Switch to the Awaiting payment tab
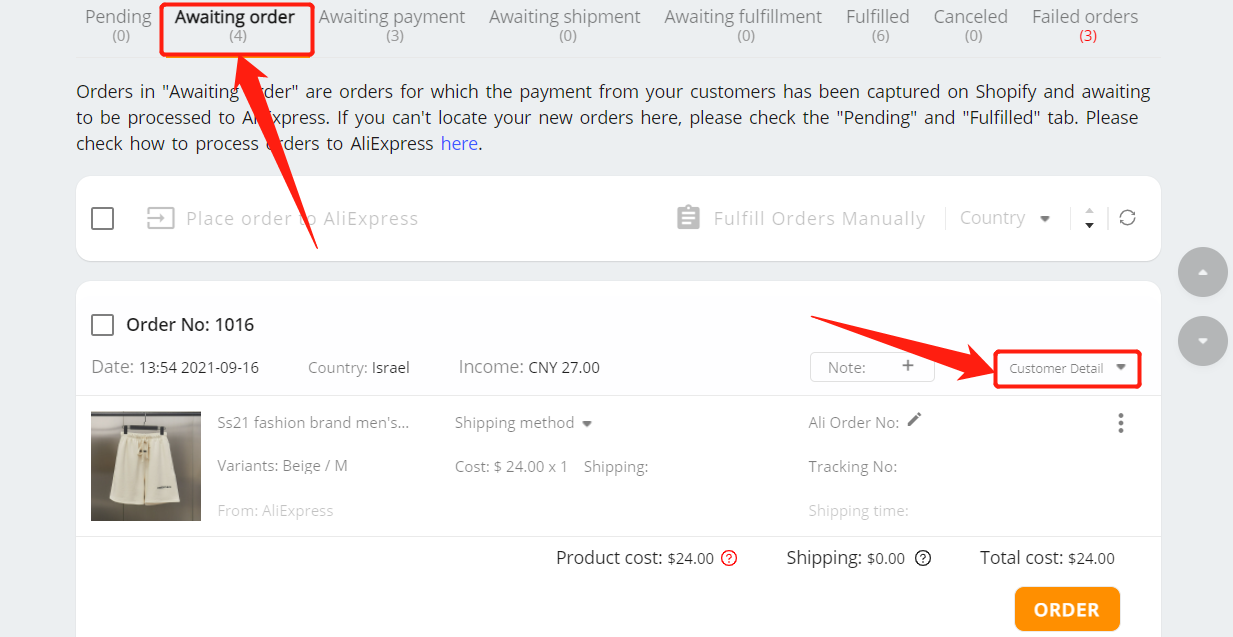Image resolution: width=1233 pixels, height=637 pixels. pos(392,26)
